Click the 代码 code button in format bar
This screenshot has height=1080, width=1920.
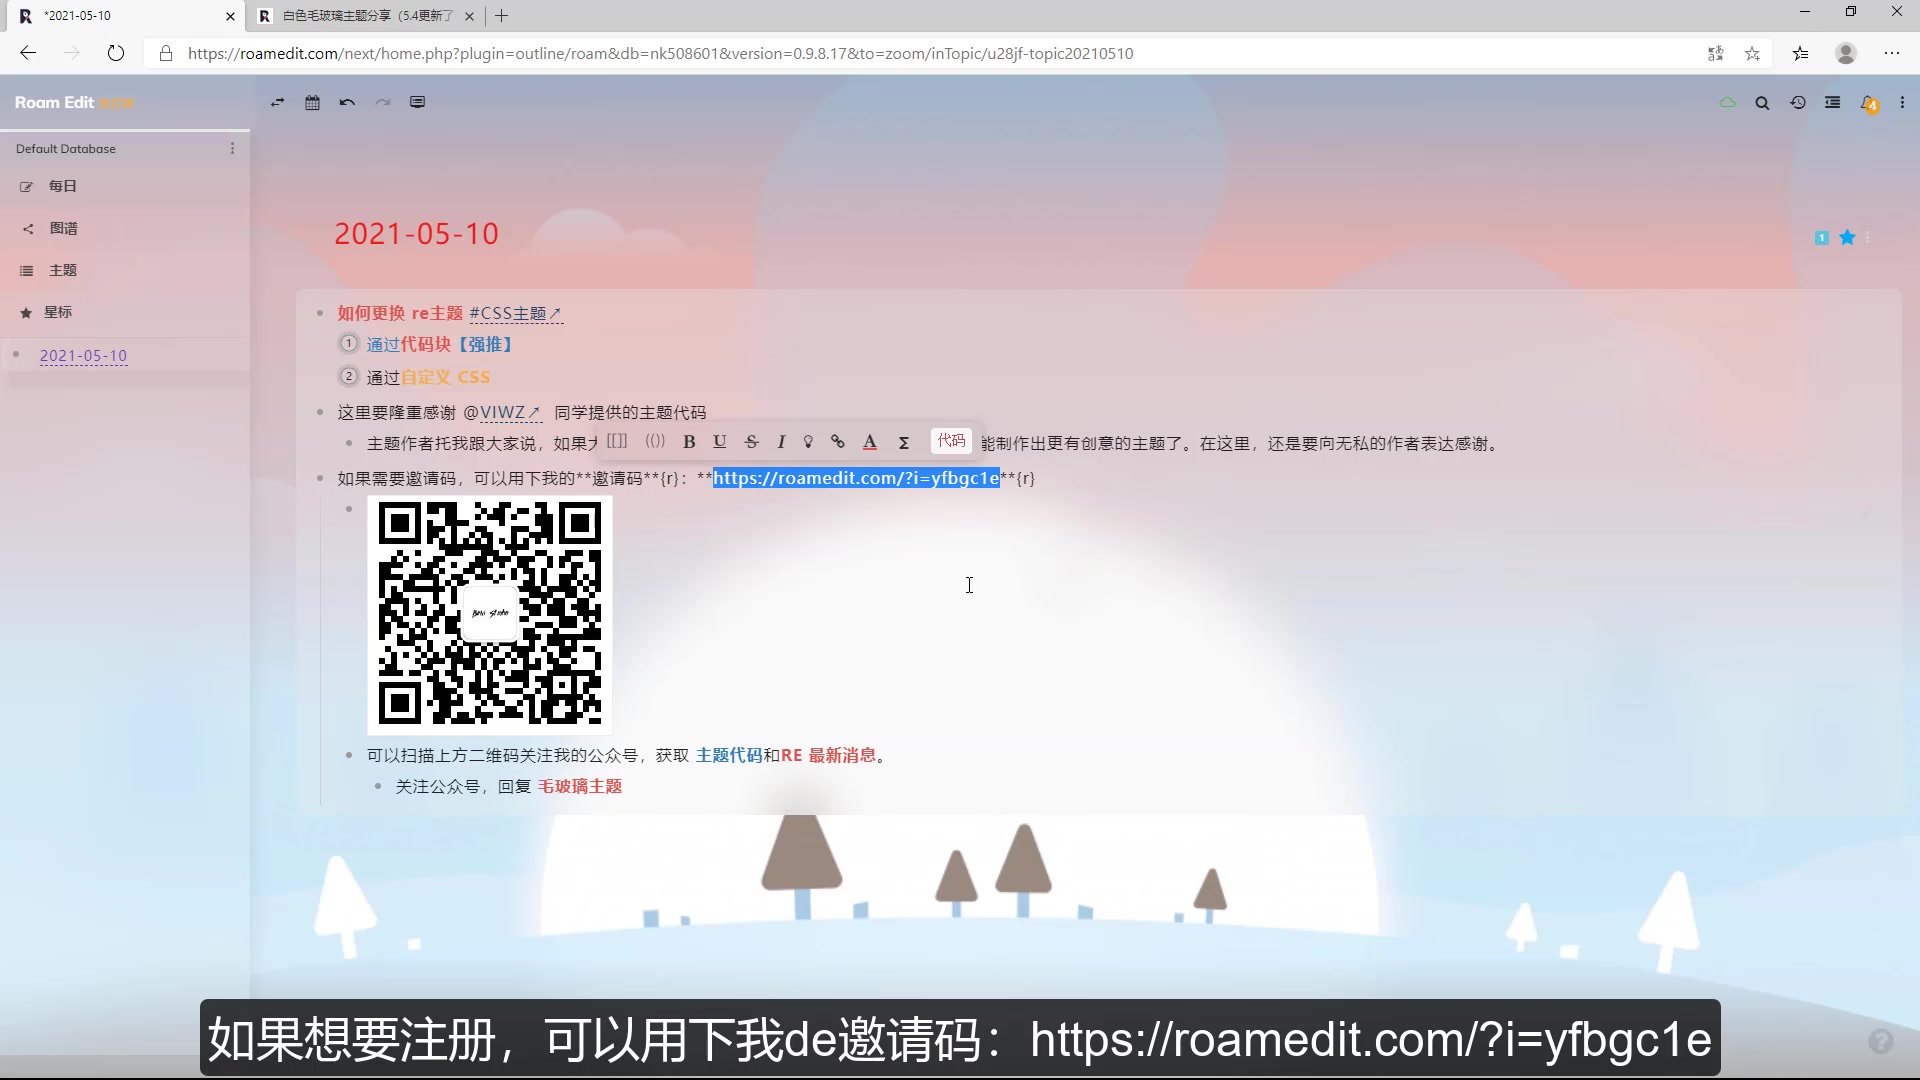(x=951, y=441)
